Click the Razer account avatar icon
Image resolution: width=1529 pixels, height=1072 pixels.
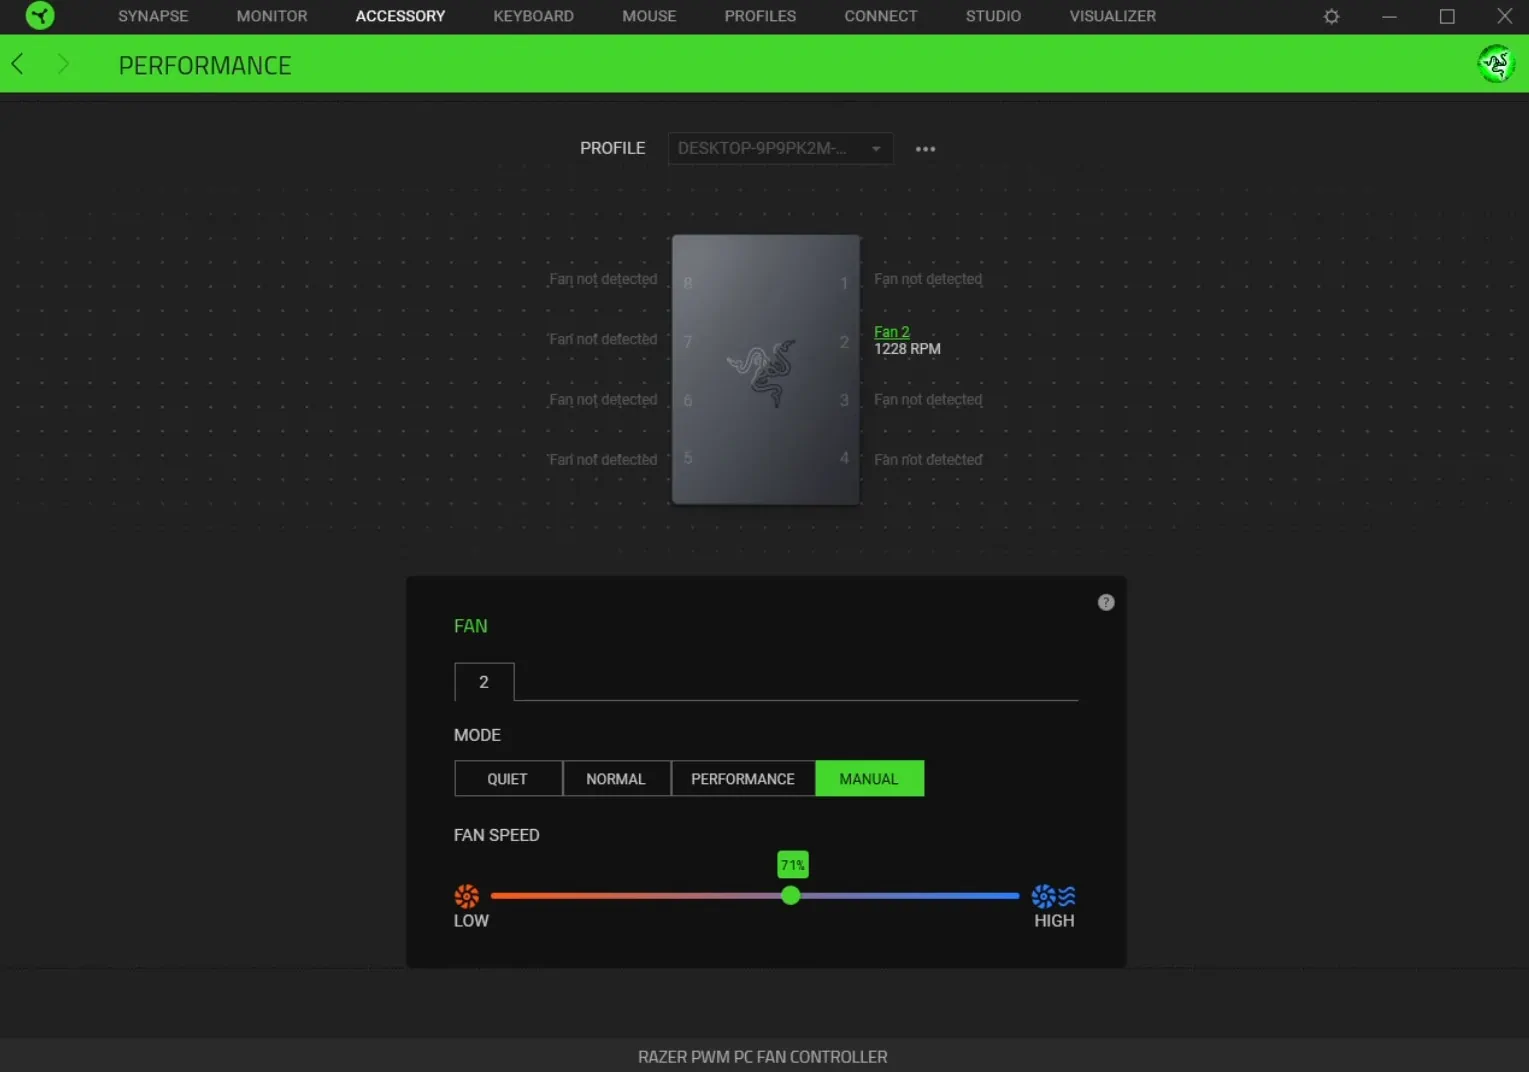click(x=1496, y=64)
